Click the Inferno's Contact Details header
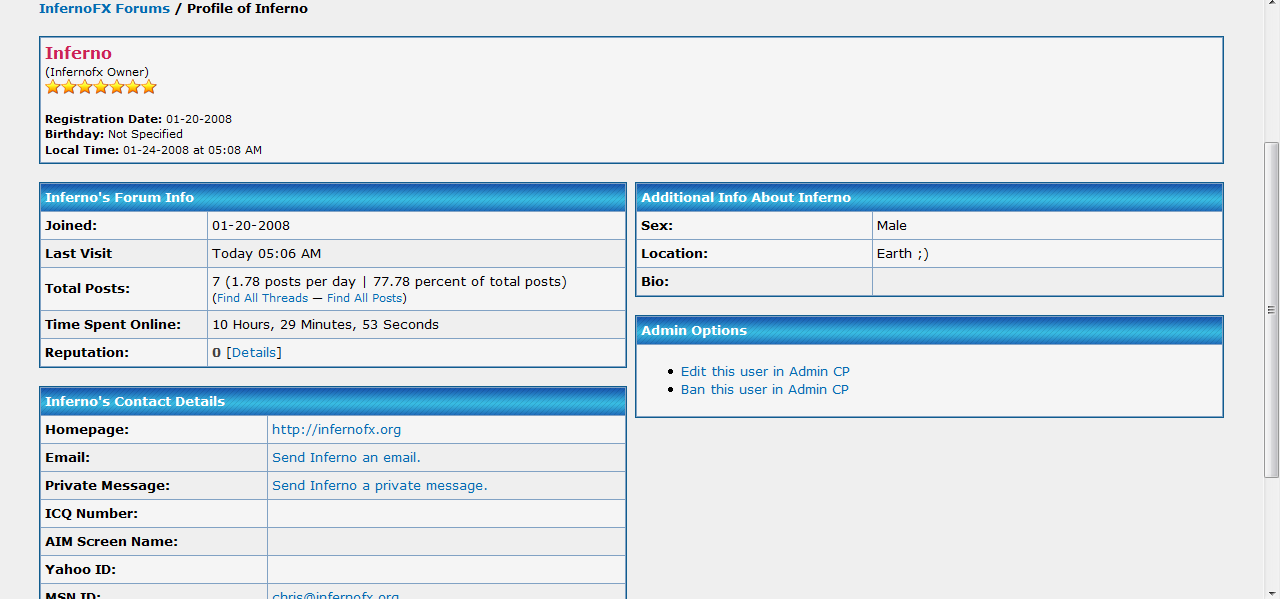 (x=333, y=402)
